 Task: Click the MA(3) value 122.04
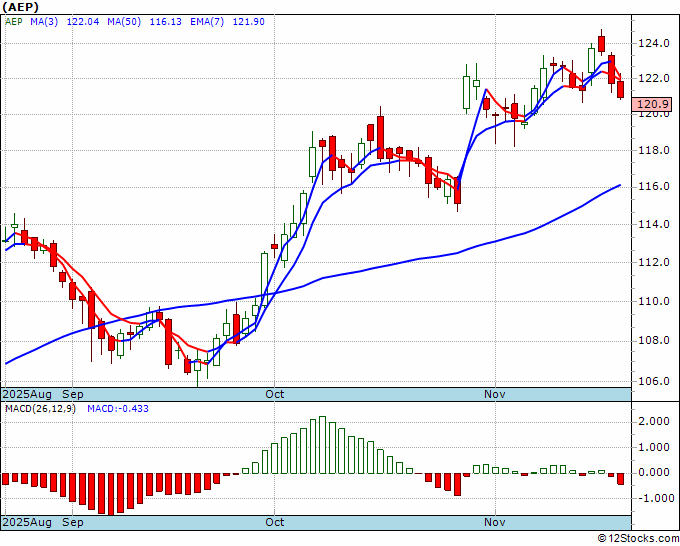coord(83,22)
